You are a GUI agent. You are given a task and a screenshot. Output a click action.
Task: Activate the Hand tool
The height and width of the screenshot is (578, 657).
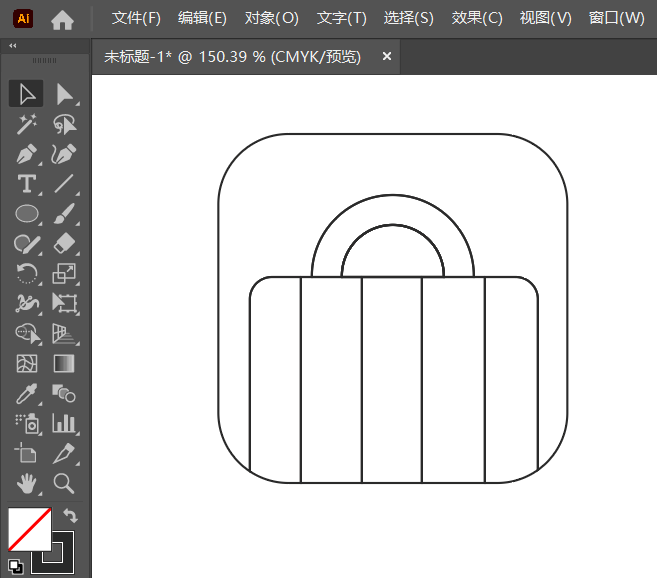(26, 483)
